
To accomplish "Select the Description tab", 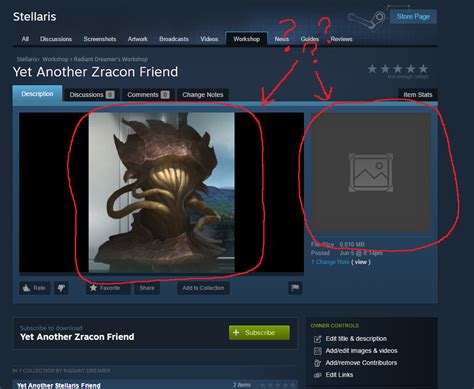I will (x=37, y=94).
